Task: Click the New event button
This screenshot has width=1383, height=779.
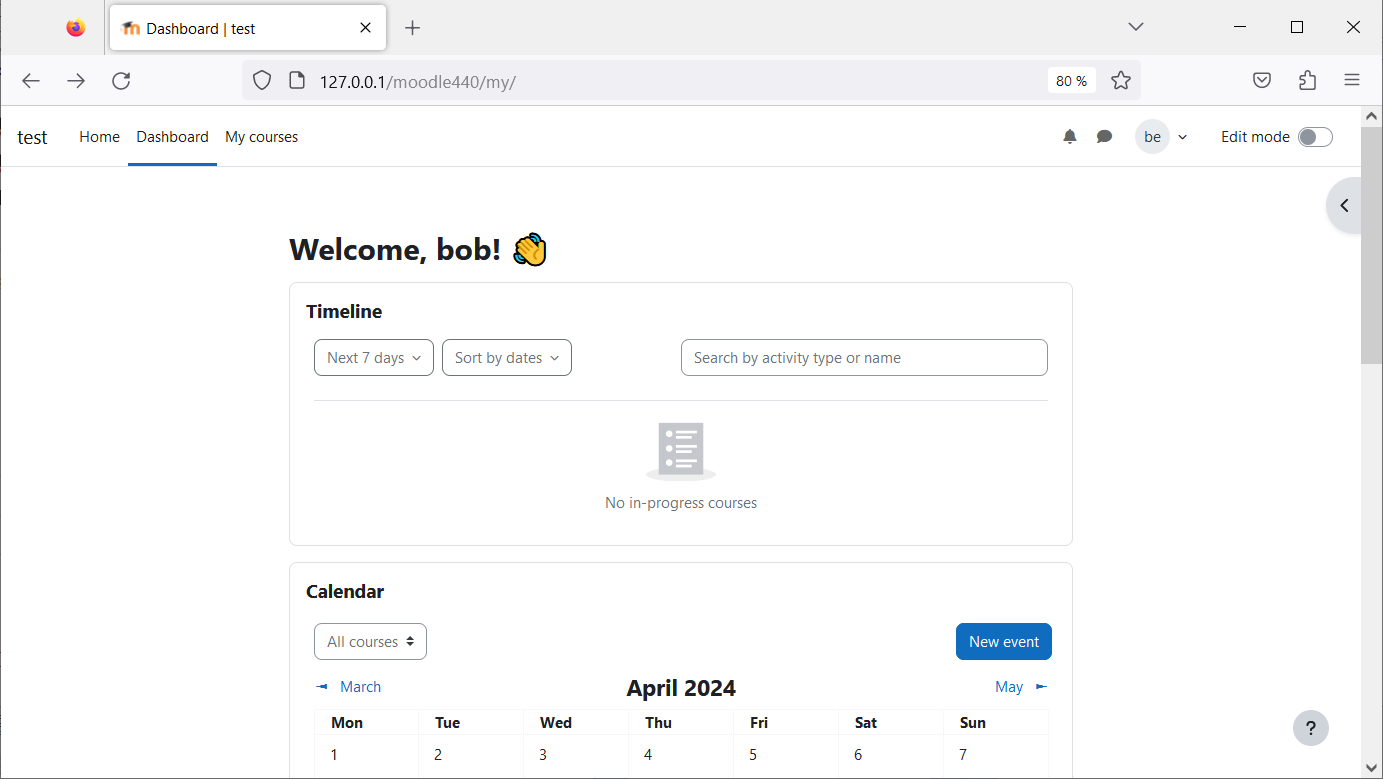Action: point(1004,642)
